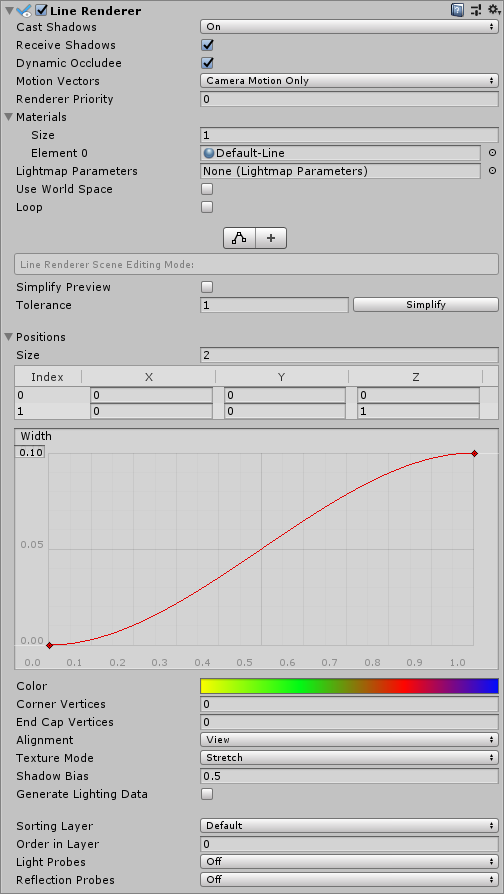Open the preset selector icon in header
Image resolution: width=504 pixels, height=894 pixels.
coord(475,10)
